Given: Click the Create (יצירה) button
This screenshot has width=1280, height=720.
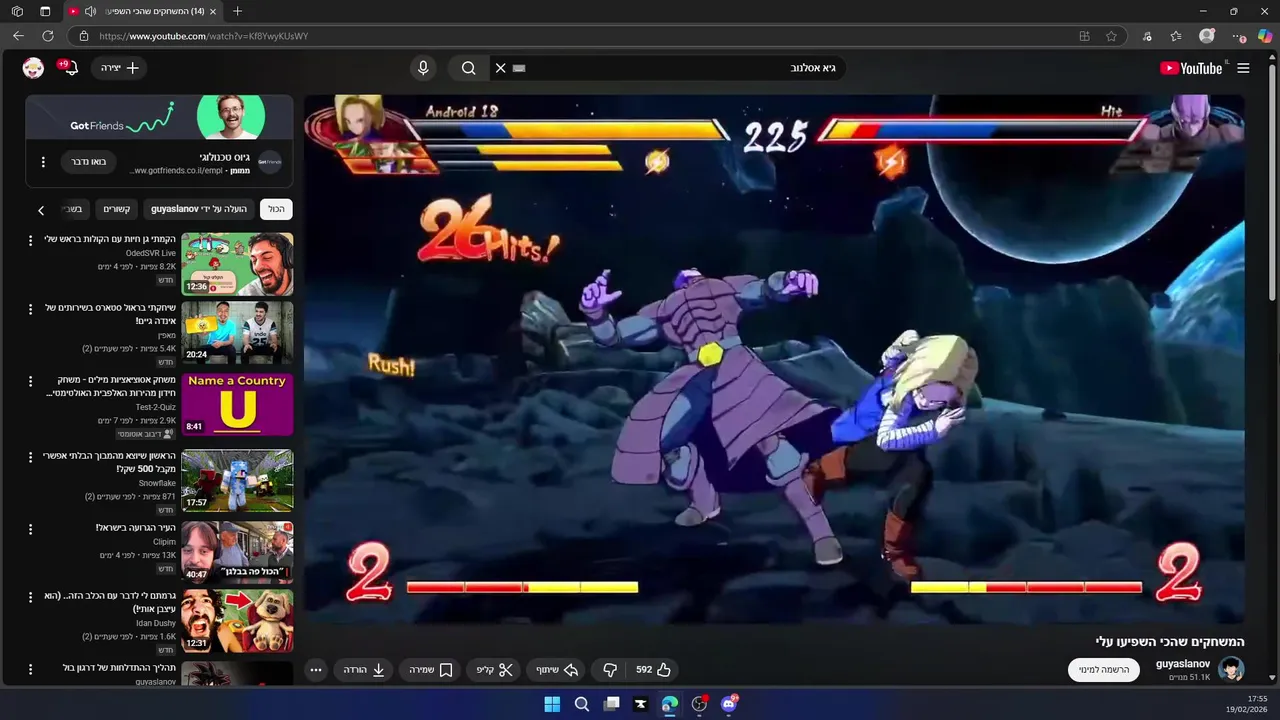Looking at the screenshot, I should click(120, 68).
